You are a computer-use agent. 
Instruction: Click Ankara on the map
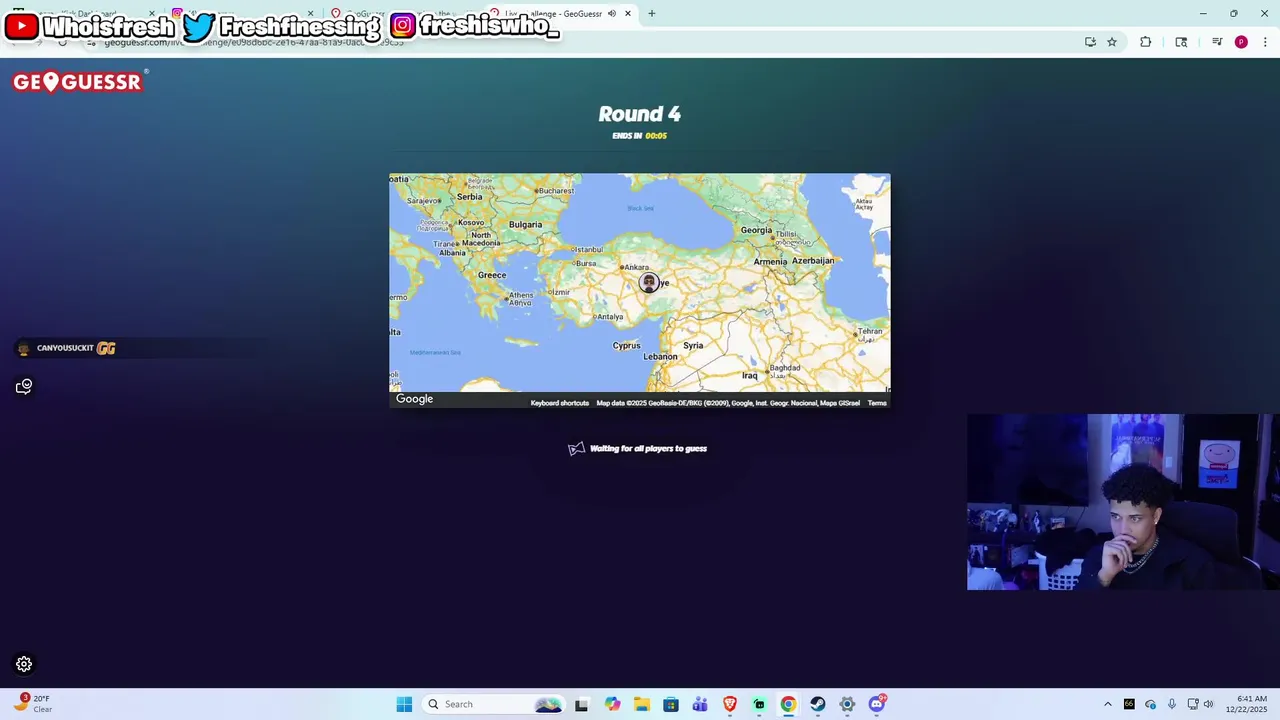(635, 267)
